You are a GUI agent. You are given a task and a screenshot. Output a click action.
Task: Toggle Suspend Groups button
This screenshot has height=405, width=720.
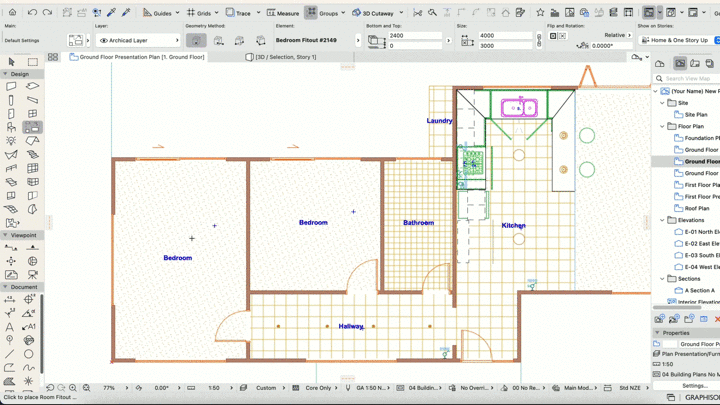(311, 13)
